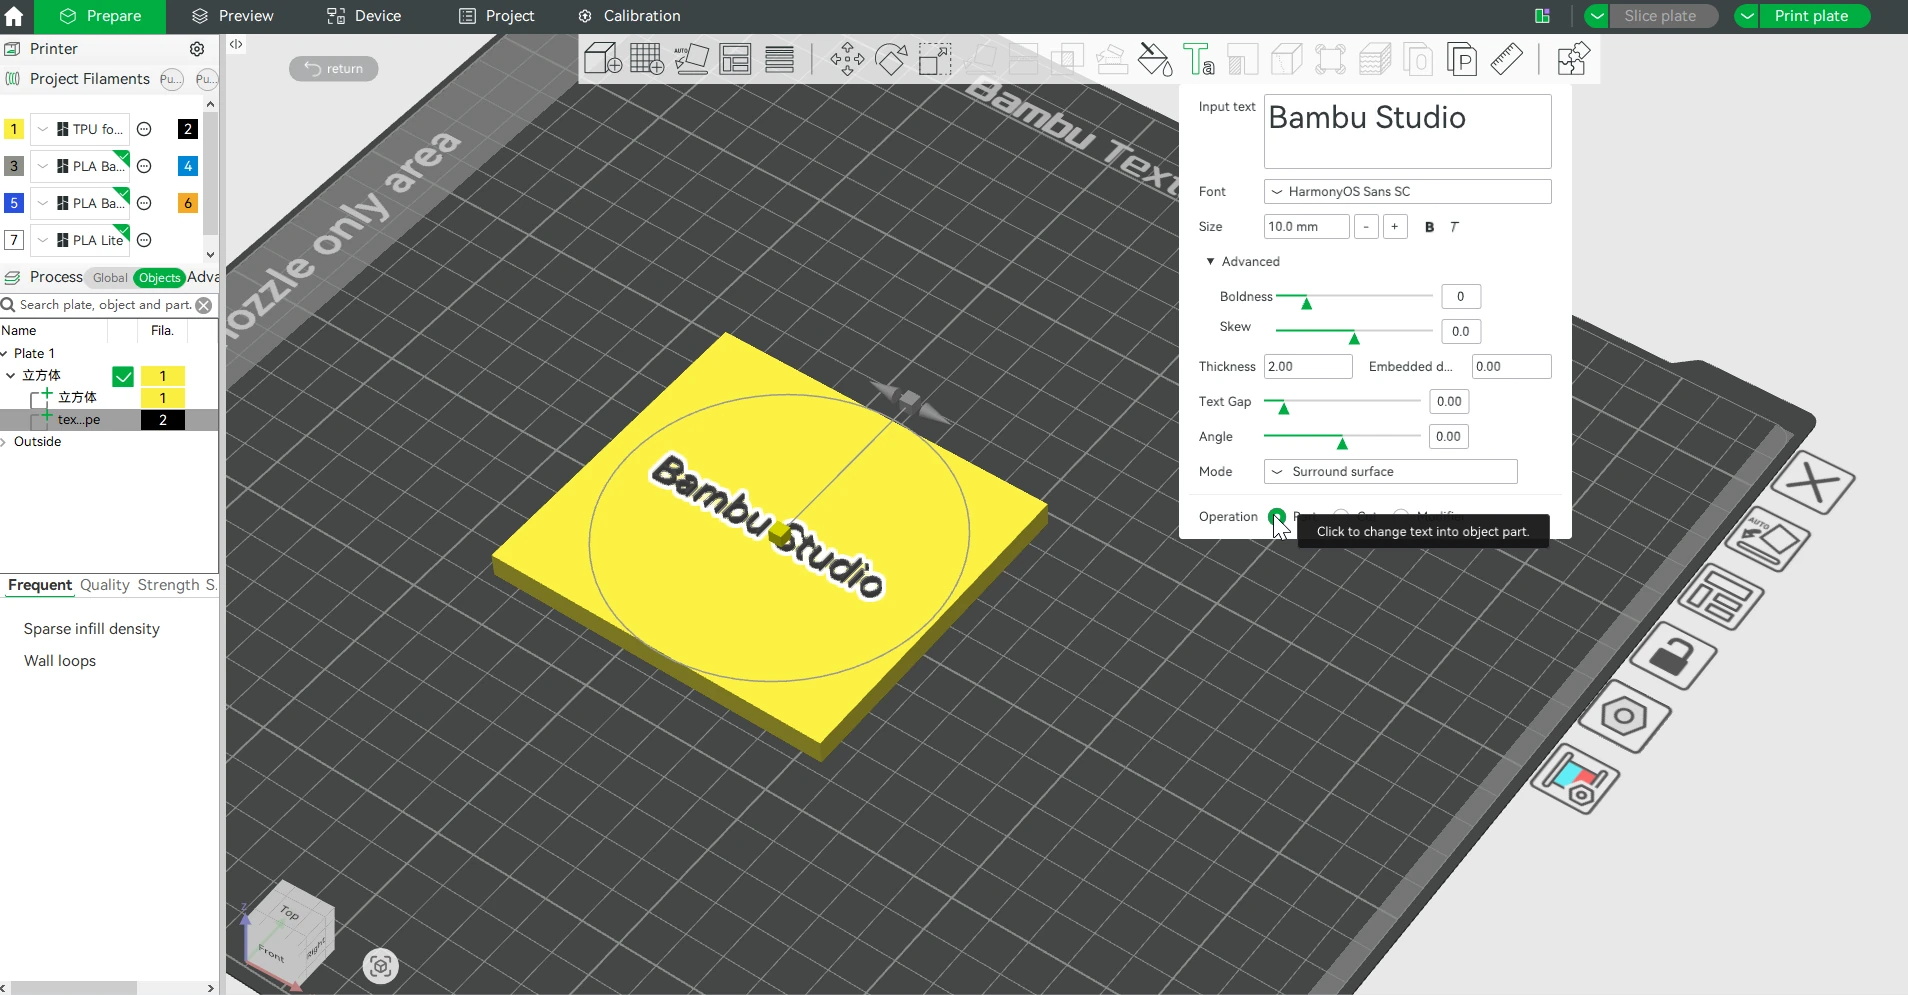Collapse the Advanced text settings section
This screenshot has height=995, width=1908.
tap(1210, 261)
